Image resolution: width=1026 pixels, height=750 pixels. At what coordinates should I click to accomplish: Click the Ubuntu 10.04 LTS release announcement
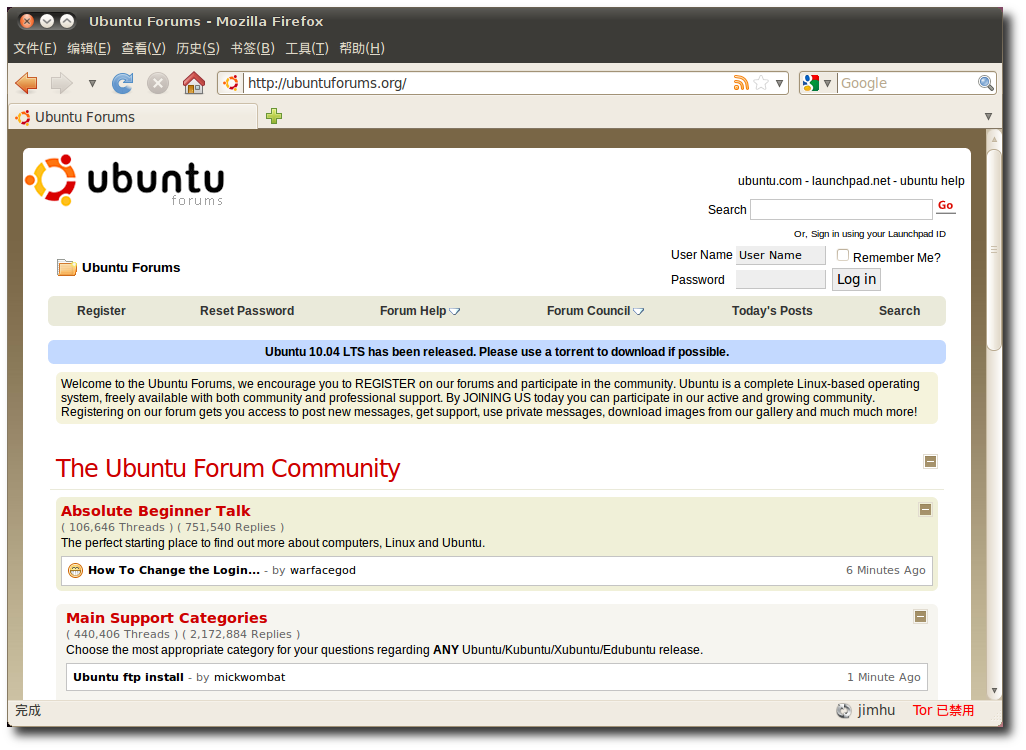pos(497,352)
